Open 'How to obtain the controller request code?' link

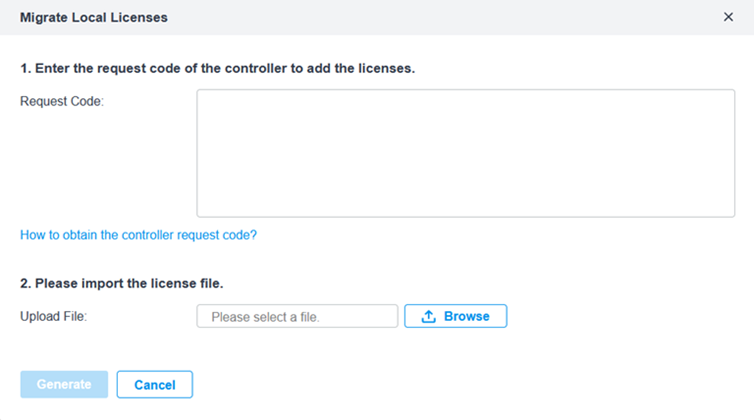(138, 235)
